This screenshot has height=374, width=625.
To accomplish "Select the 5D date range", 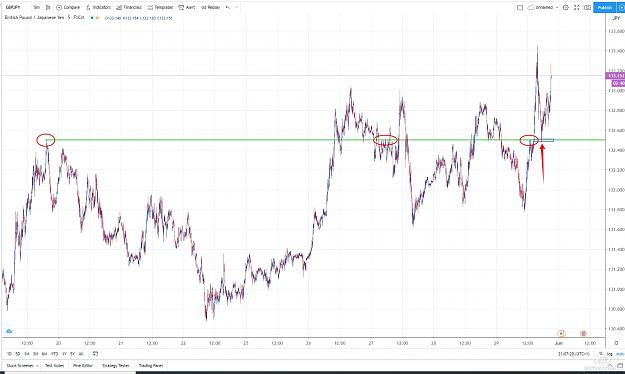I will 18,354.
